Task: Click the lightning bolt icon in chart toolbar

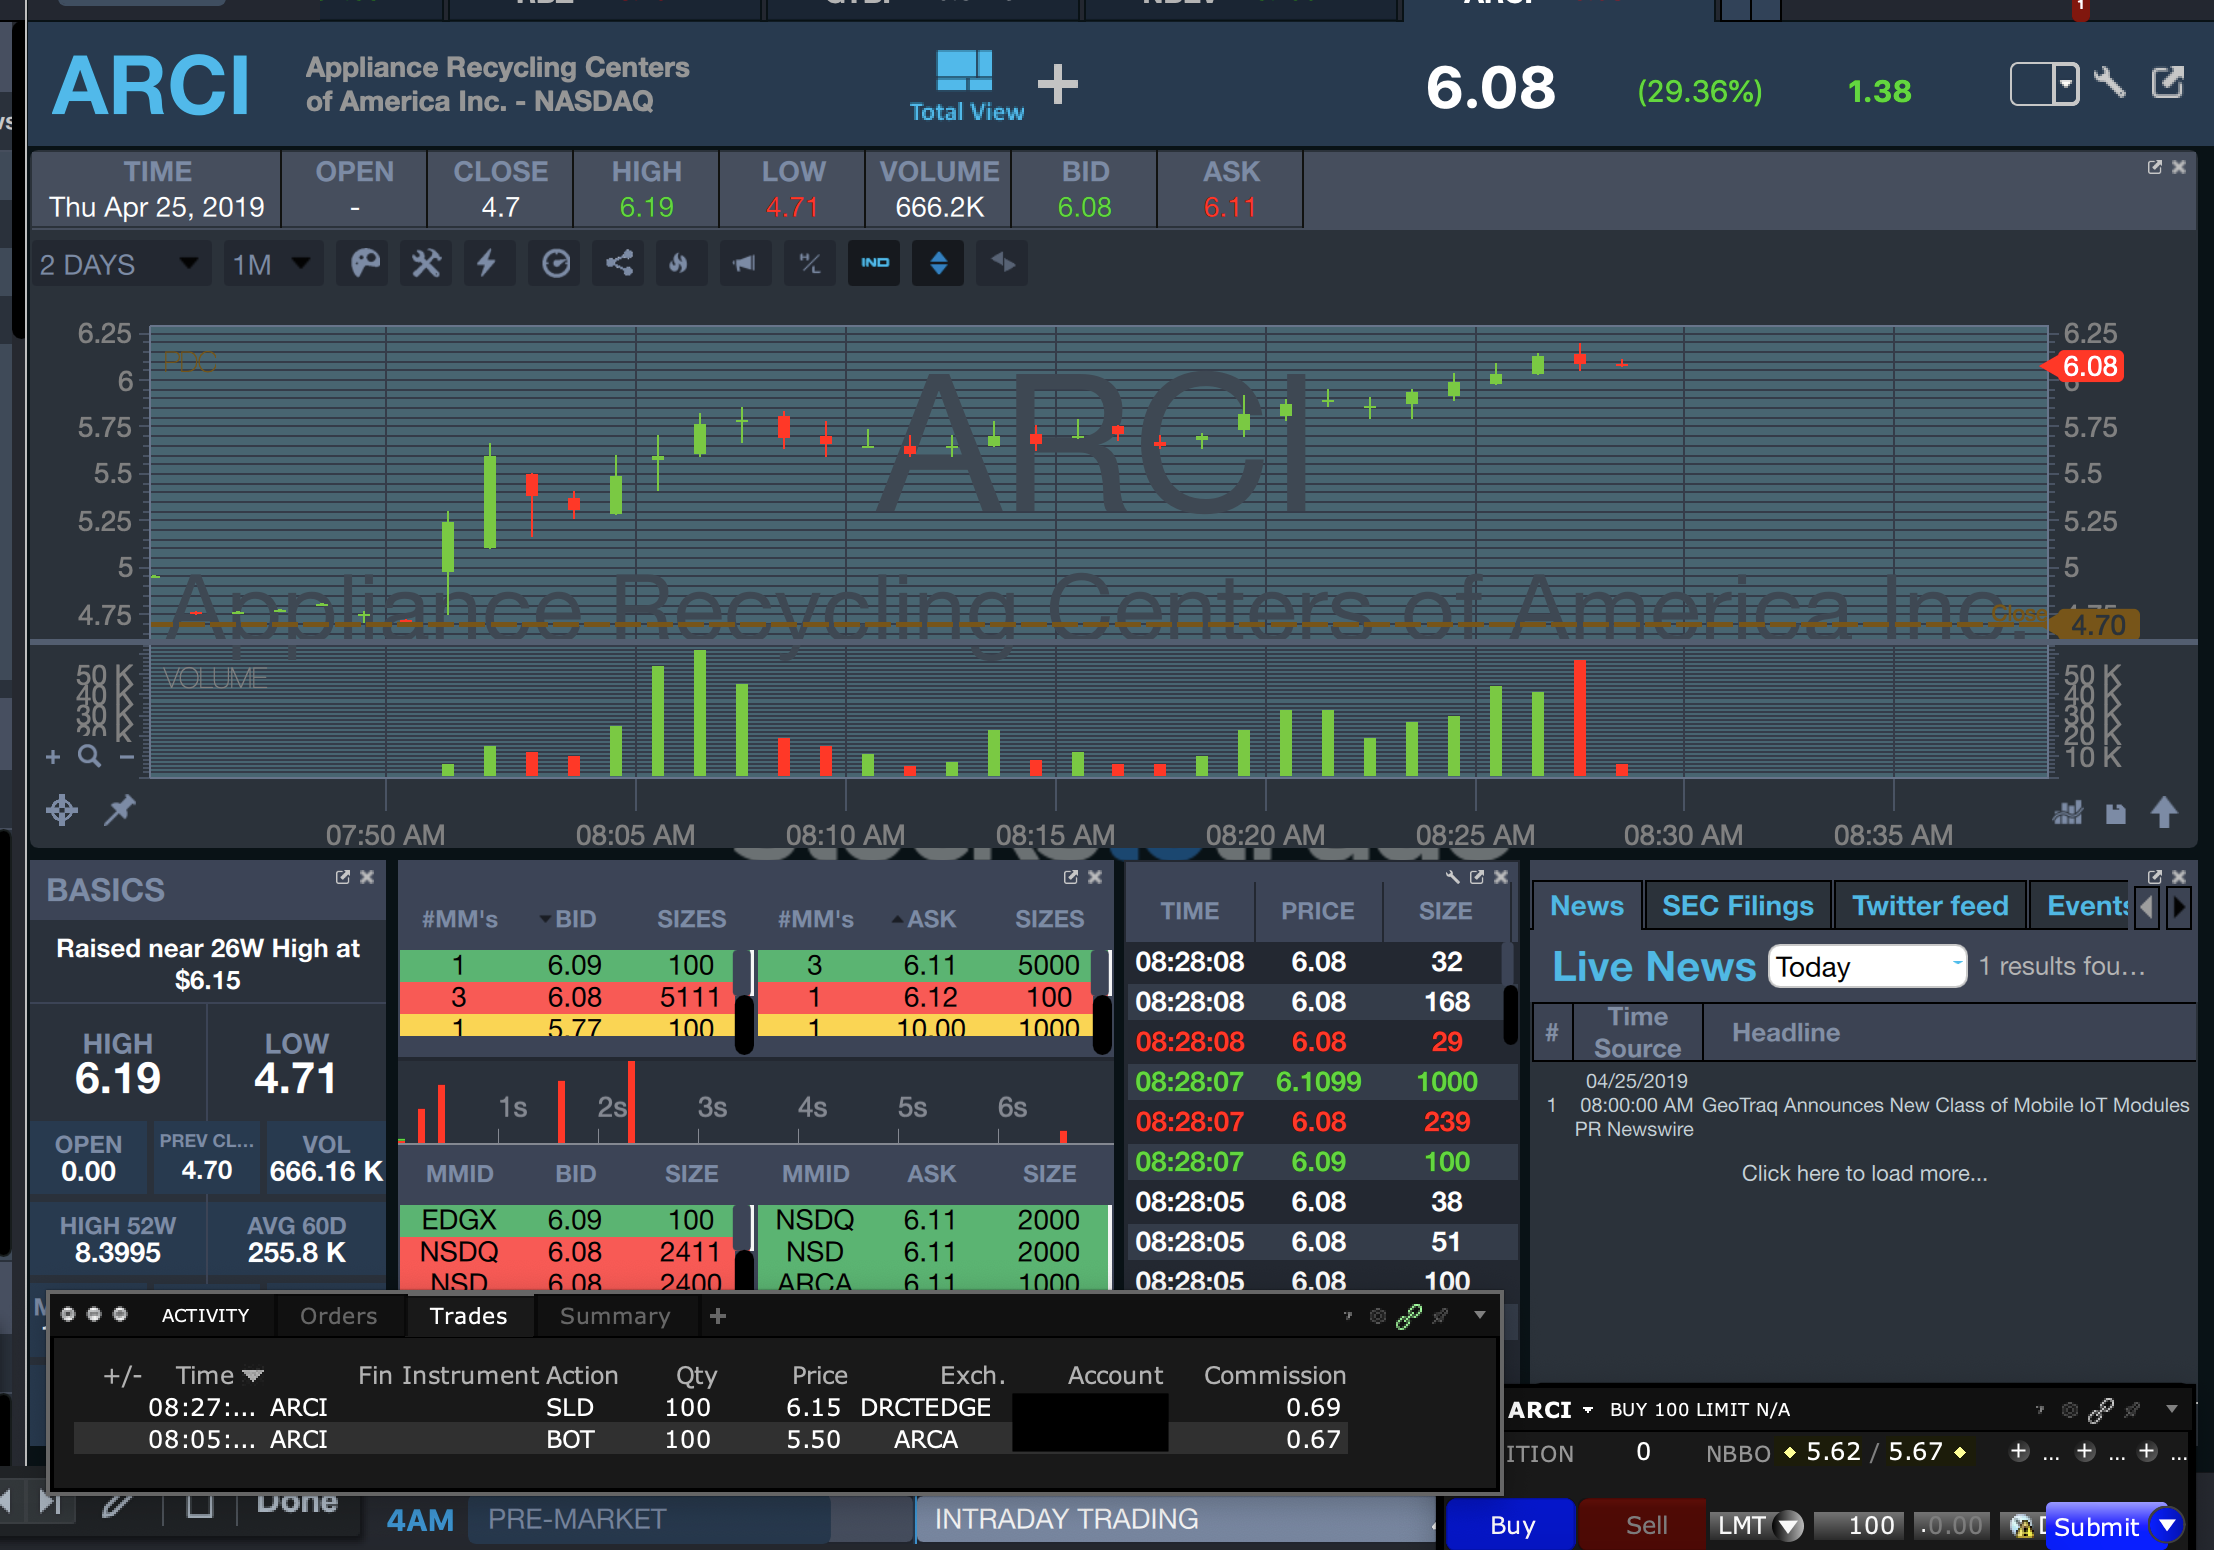Action: coord(487,264)
